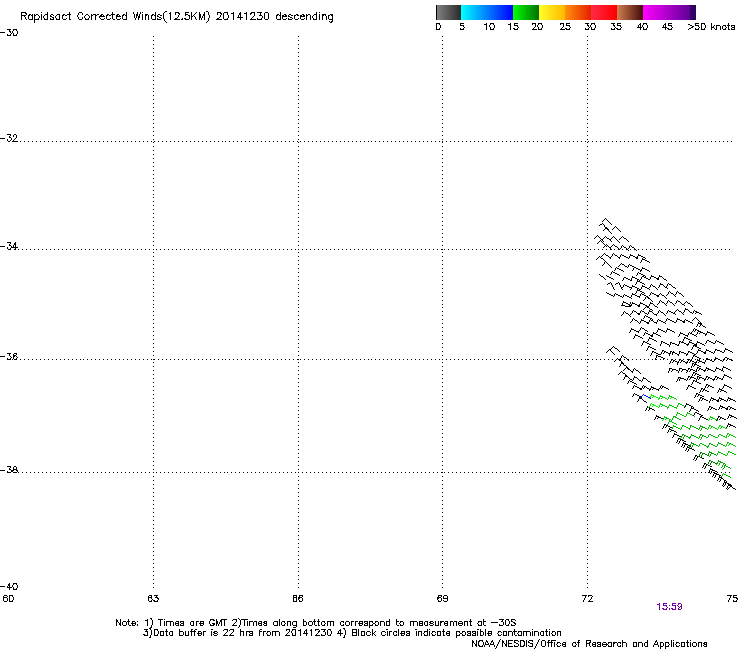
Task: Click the '25' colorbar tick label
Action: pos(565,27)
